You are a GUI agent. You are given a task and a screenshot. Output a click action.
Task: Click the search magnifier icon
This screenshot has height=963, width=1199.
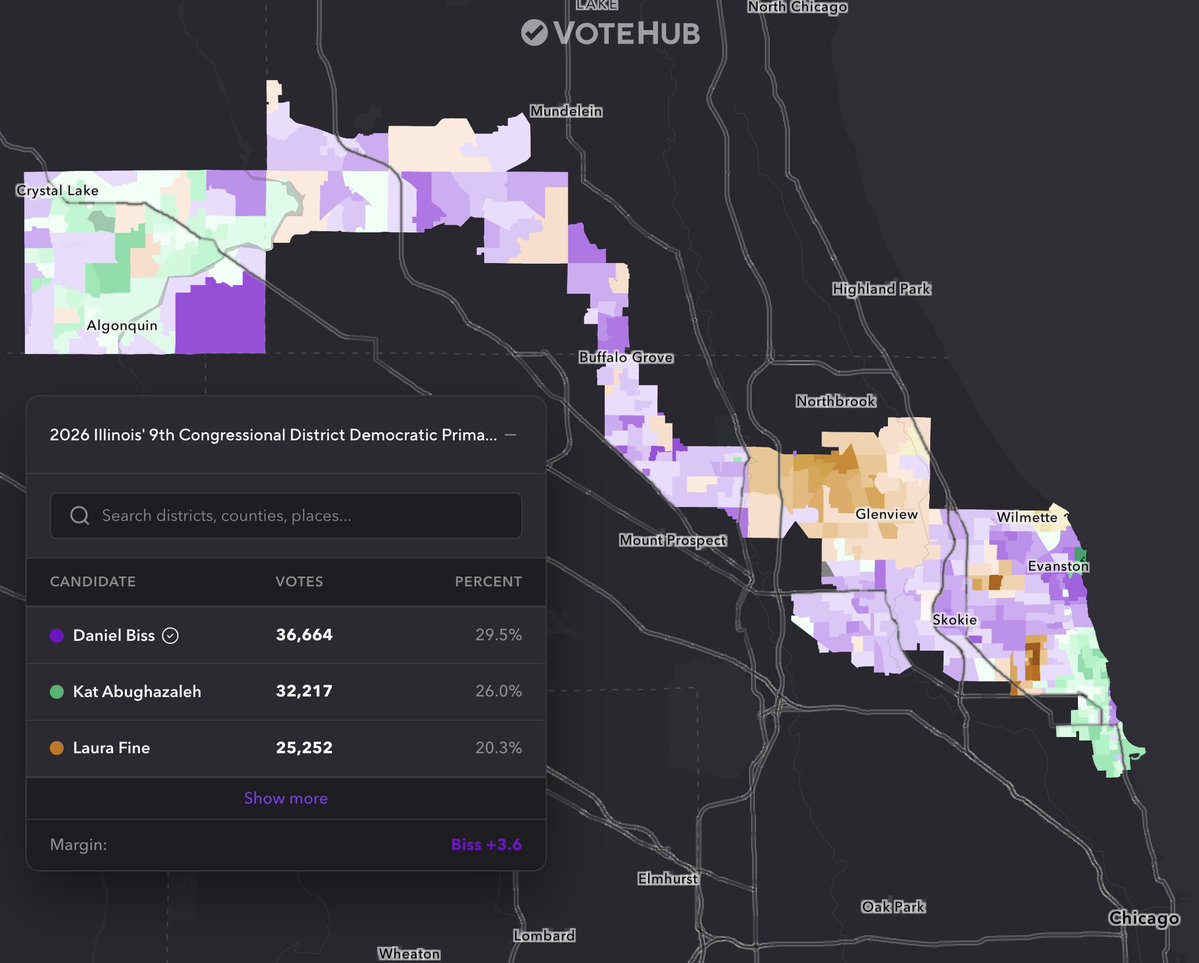(79, 515)
